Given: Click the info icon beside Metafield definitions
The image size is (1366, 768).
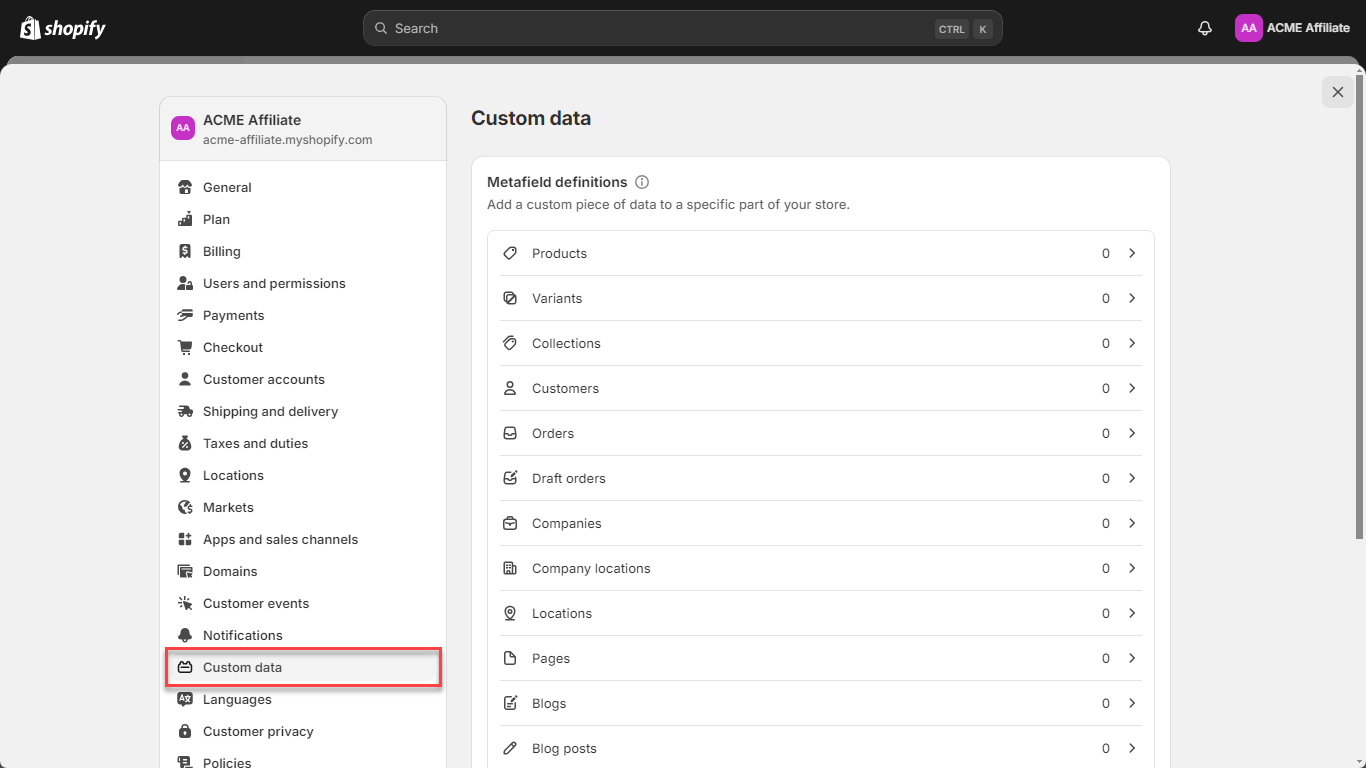Looking at the screenshot, I should 642,182.
